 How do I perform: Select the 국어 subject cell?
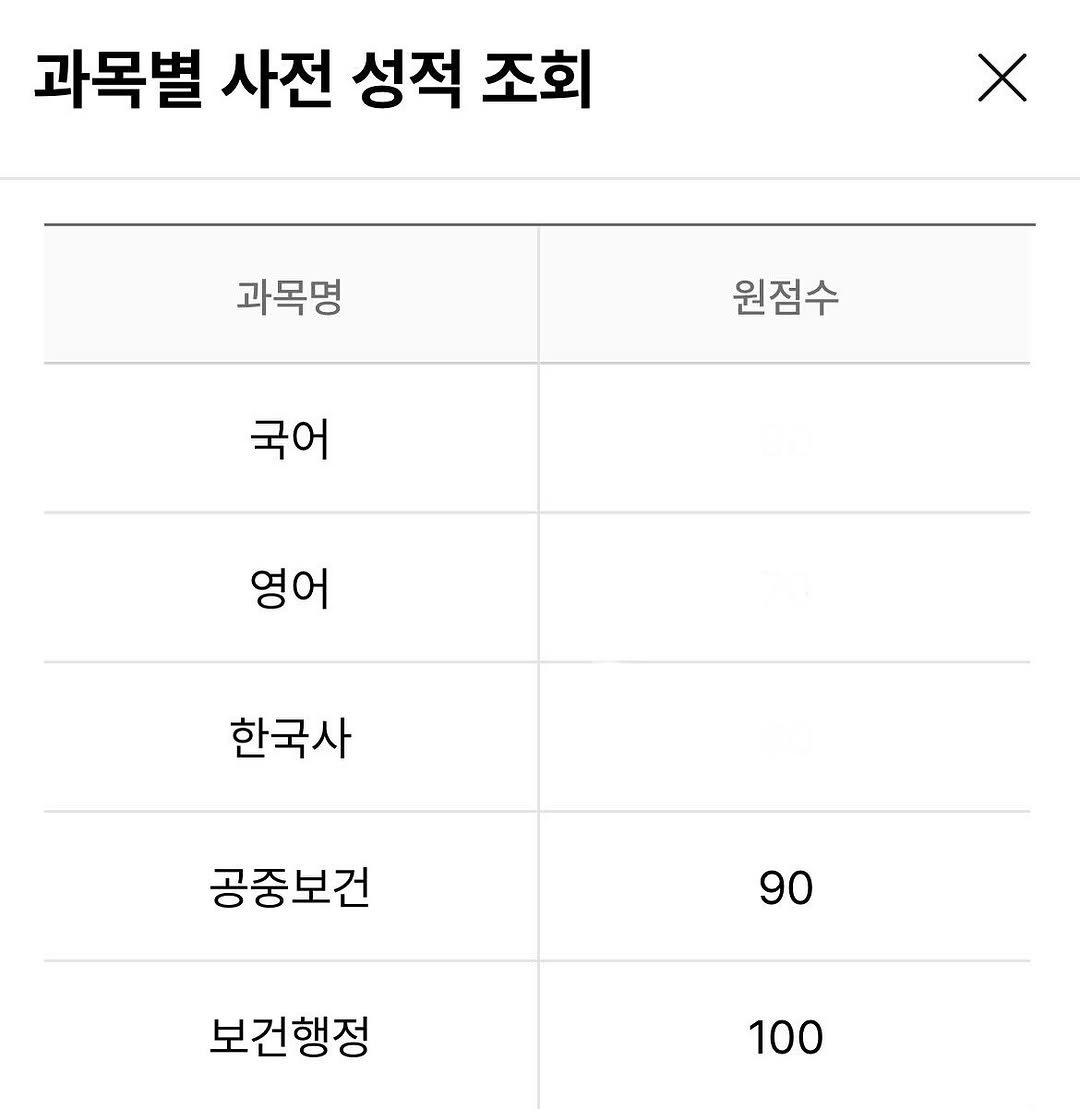pos(290,437)
